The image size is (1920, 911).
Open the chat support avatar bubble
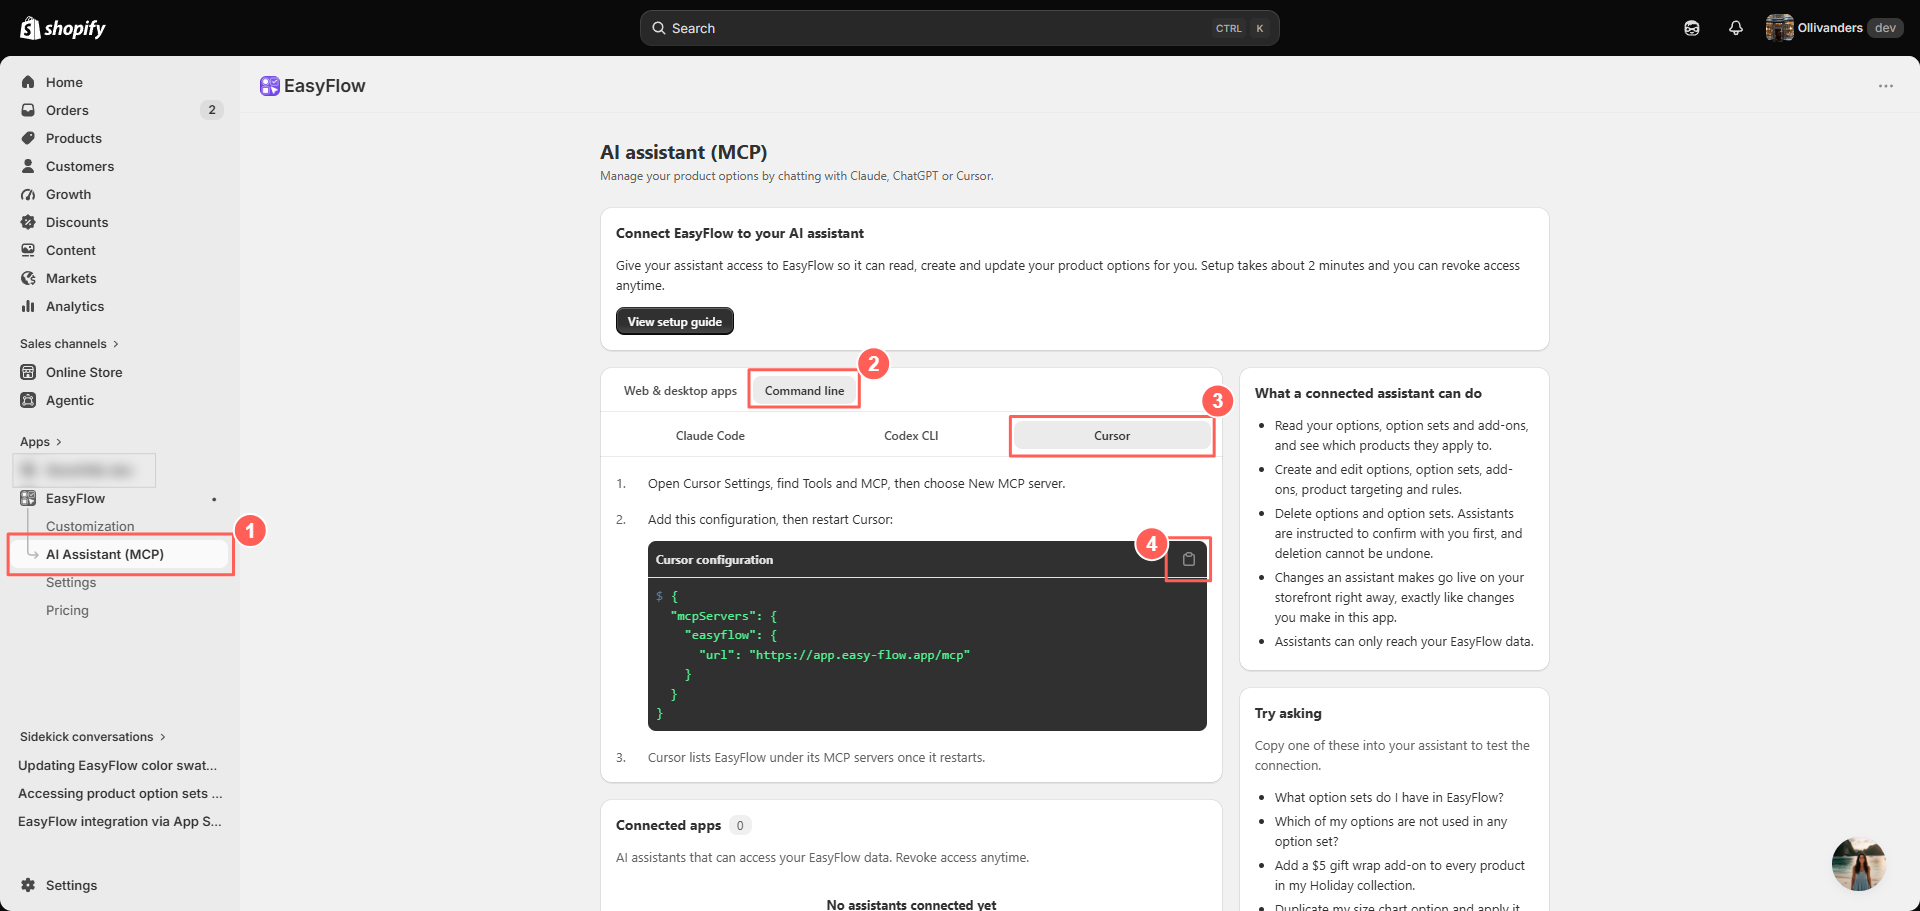[1859, 864]
